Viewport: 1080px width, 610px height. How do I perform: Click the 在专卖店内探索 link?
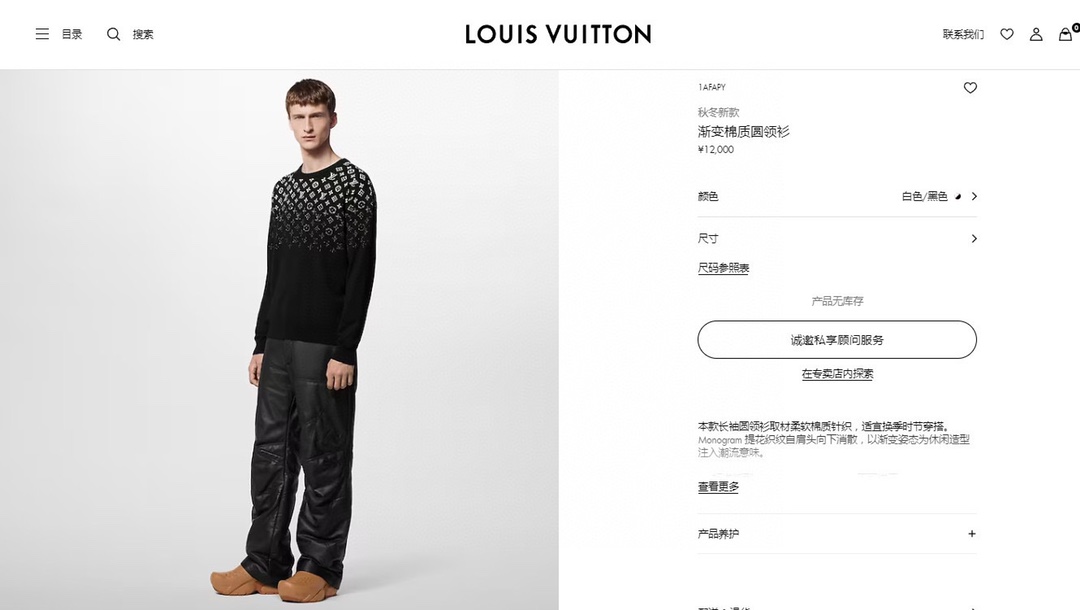[837, 374]
